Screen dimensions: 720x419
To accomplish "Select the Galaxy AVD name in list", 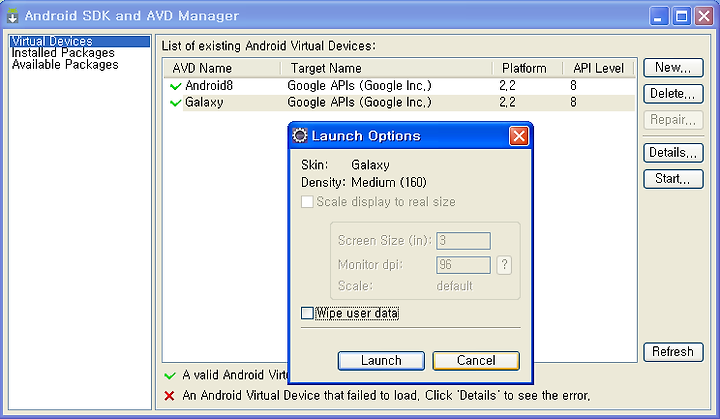I will point(204,102).
